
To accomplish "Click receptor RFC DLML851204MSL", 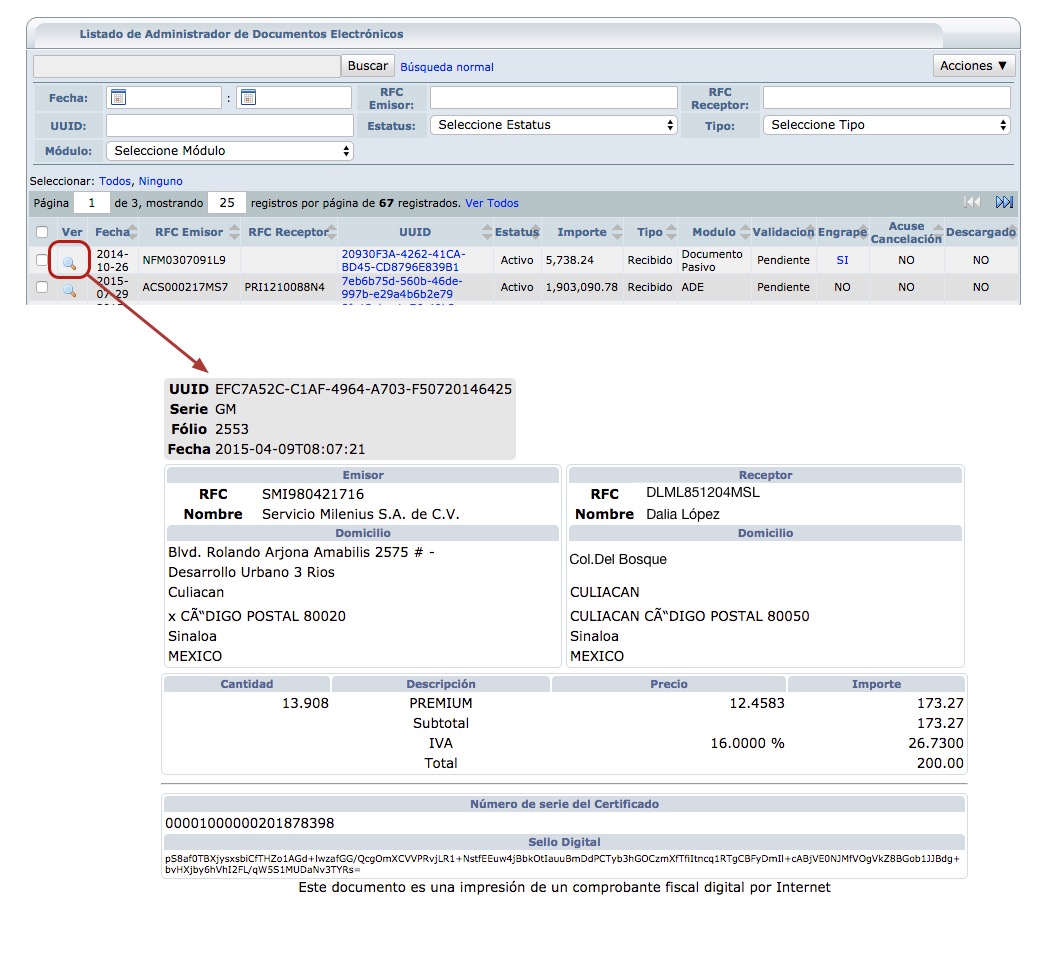I will click(702, 492).
